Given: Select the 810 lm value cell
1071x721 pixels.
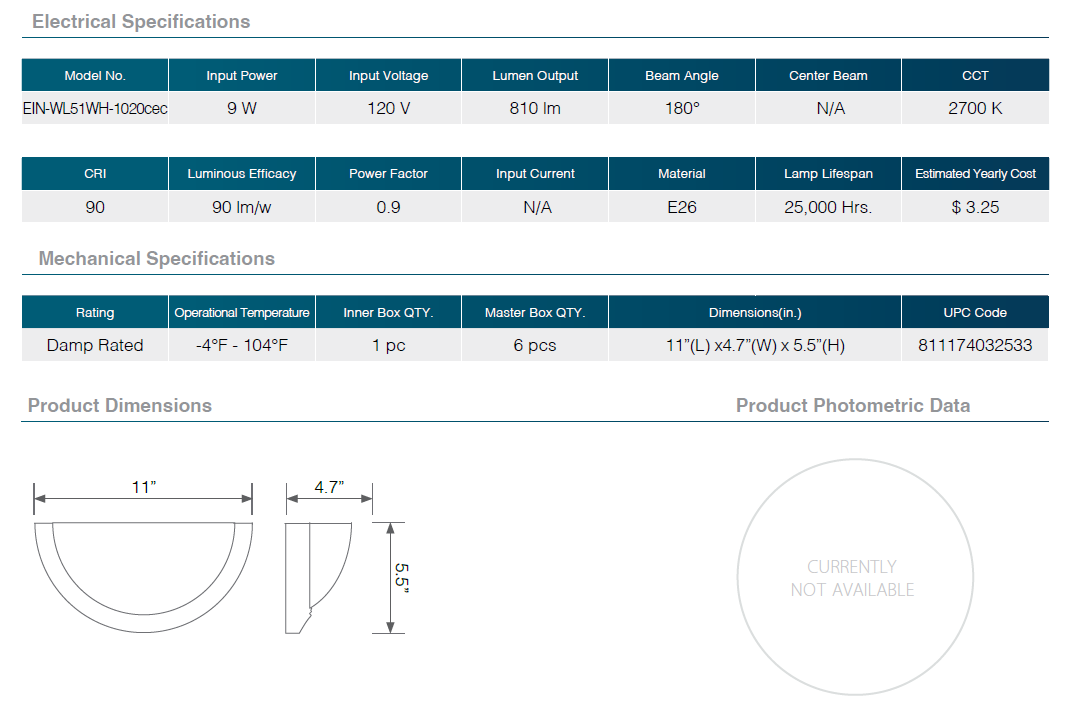Looking at the screenshot, I should (535, 108).
